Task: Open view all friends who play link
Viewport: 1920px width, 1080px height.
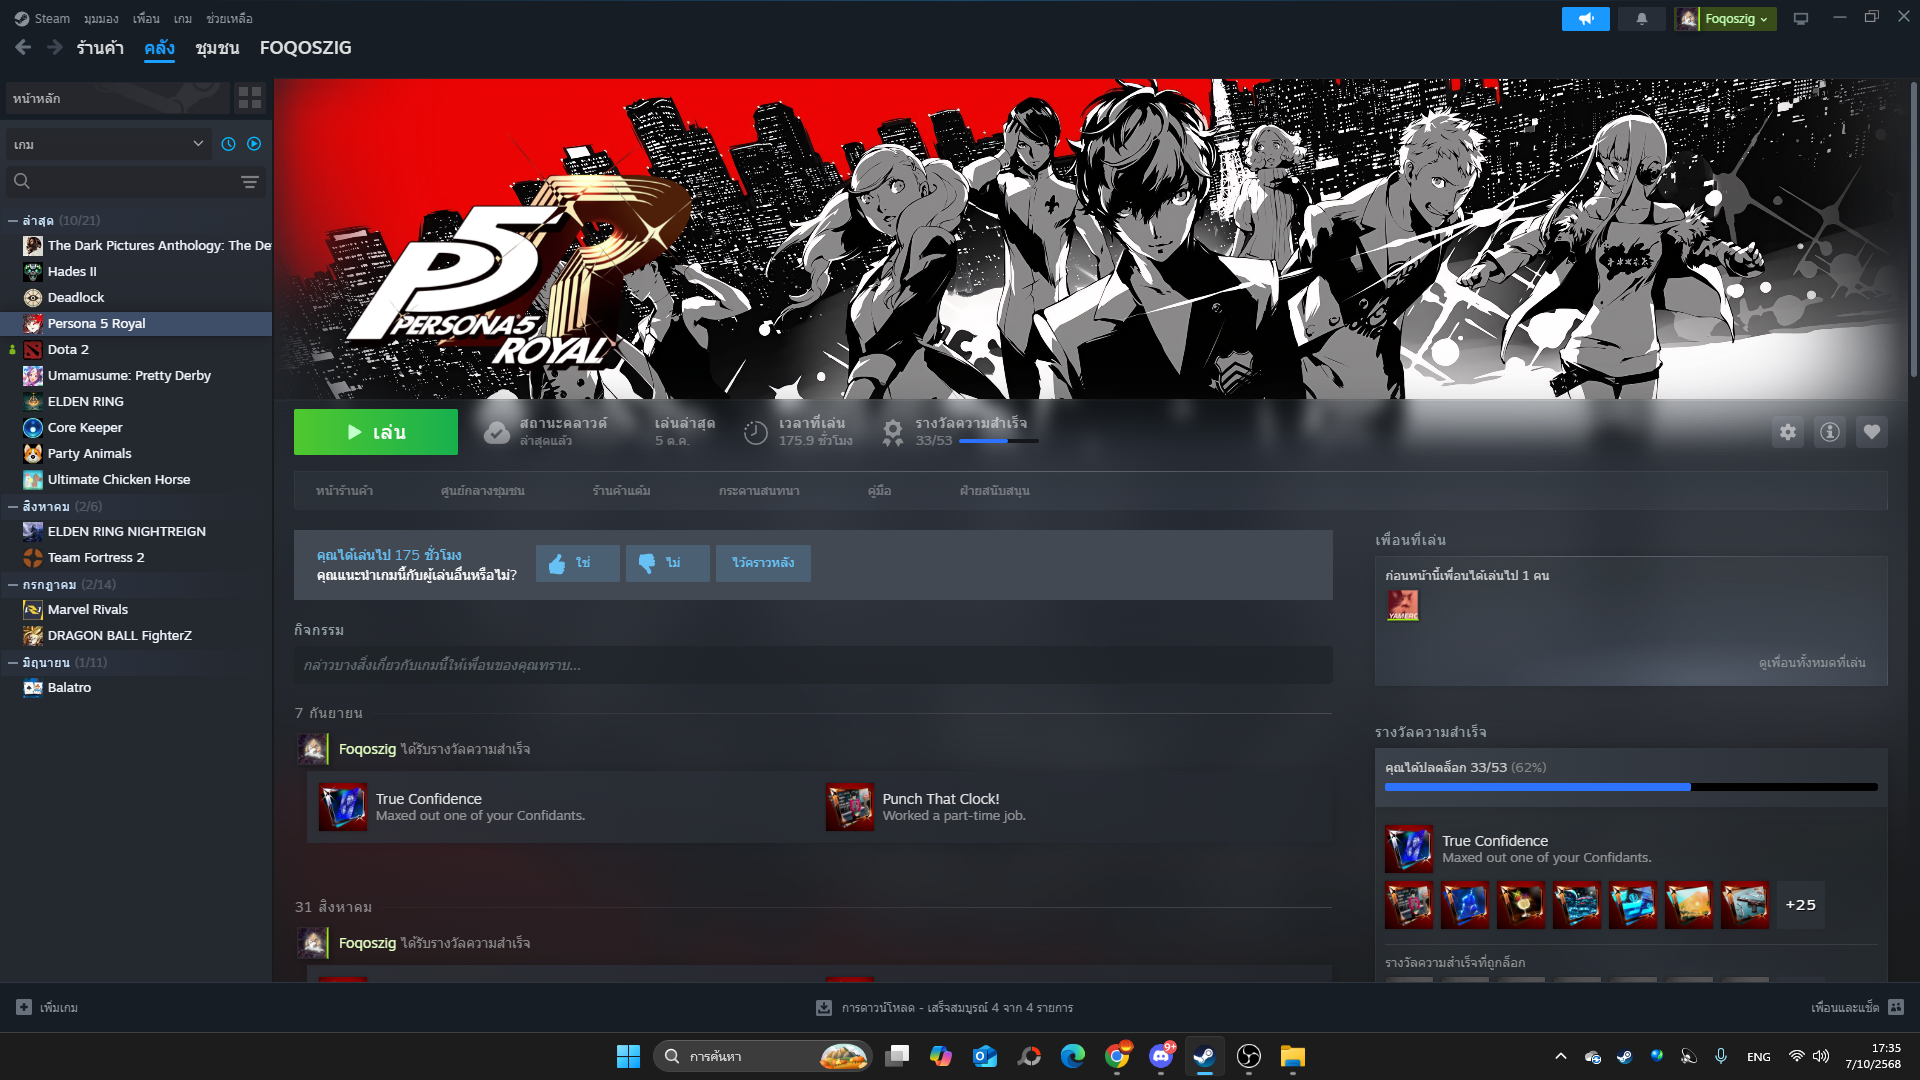Action: (1811, 663)
